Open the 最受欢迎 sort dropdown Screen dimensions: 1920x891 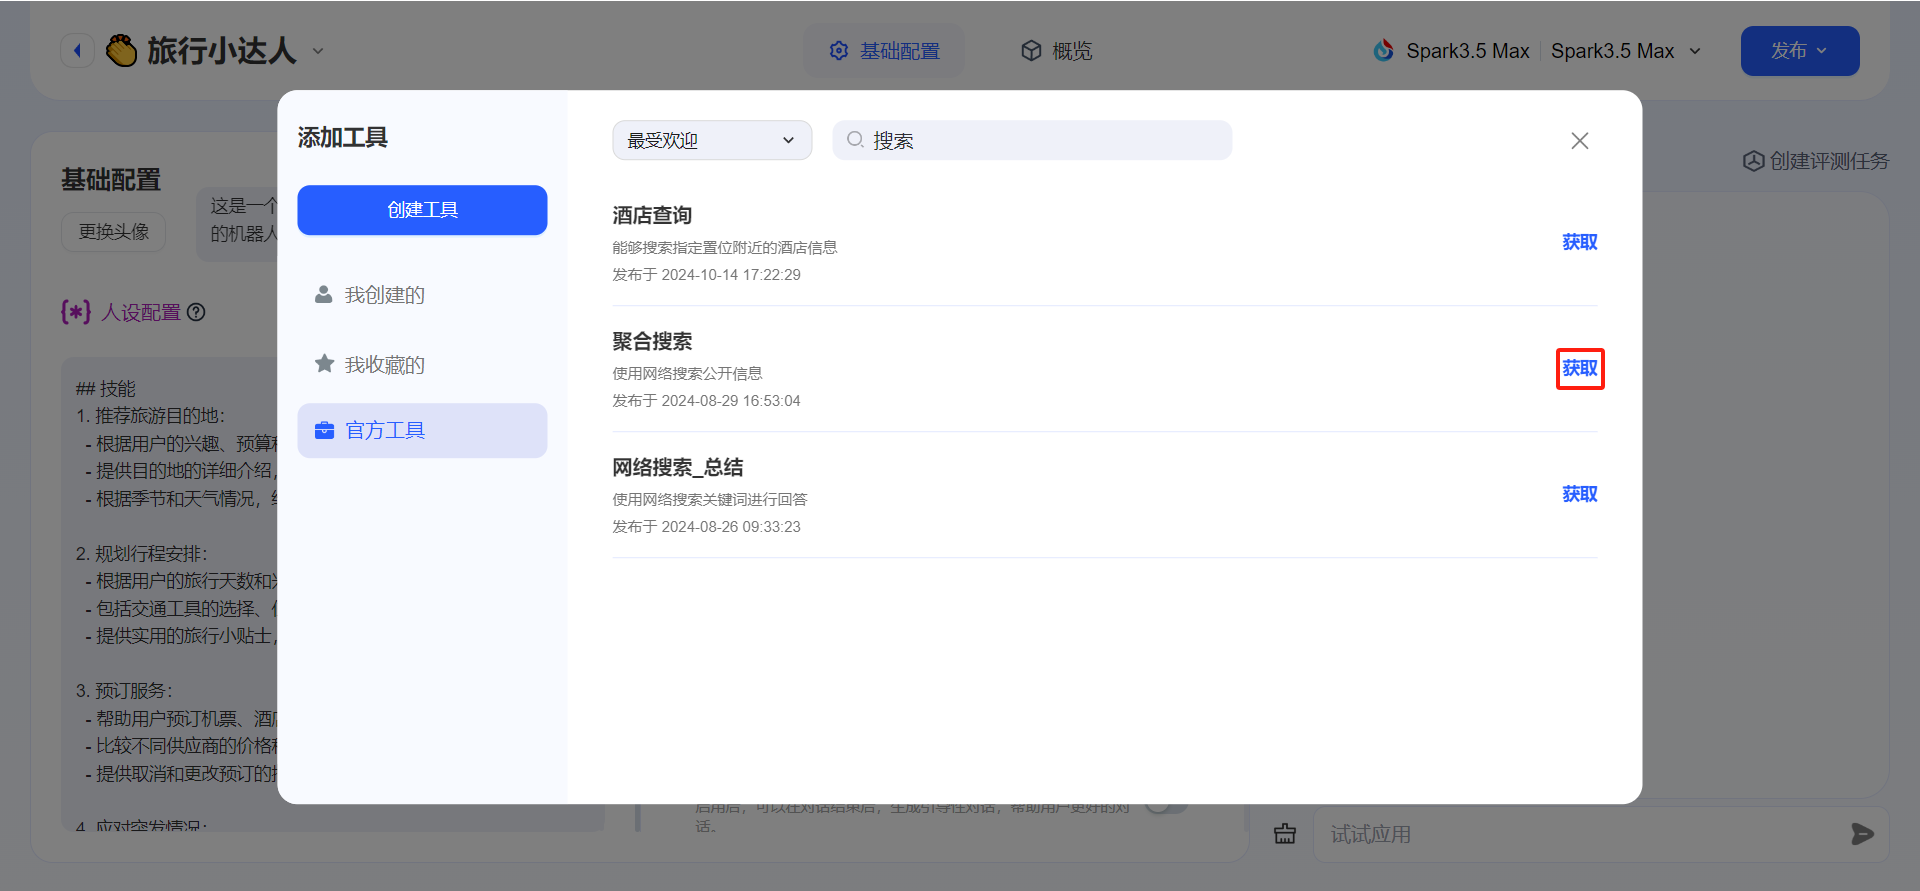tap(712, 140)
